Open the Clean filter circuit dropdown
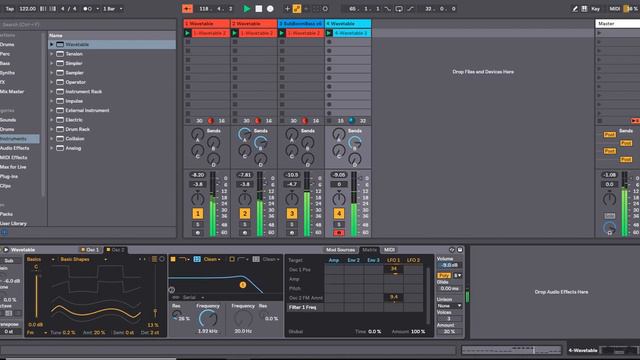 click(x=212, y=259)
